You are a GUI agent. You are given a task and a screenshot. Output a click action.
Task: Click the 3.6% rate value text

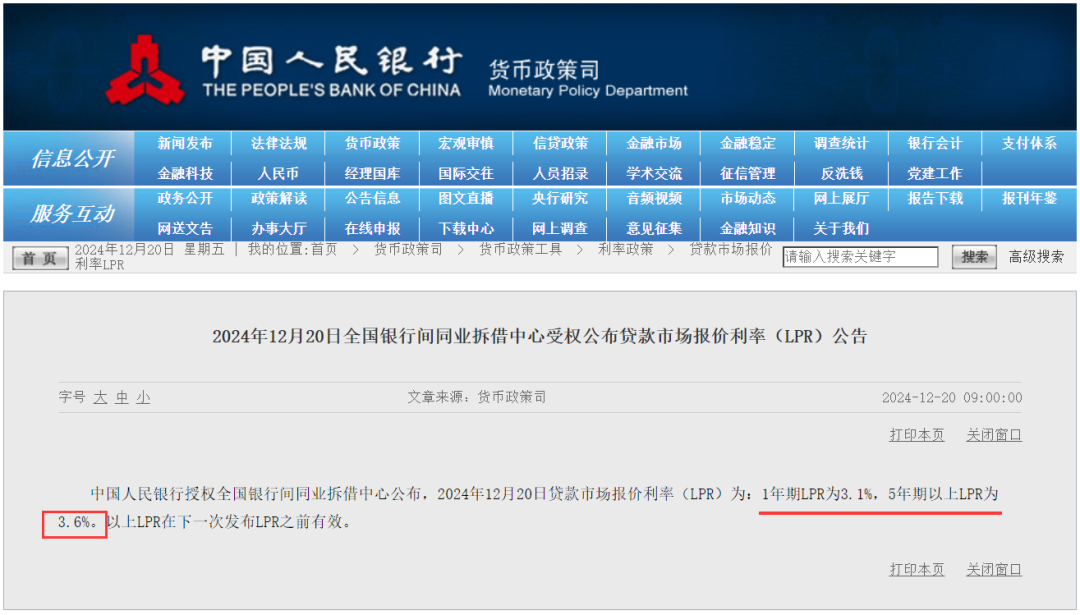click(74, 522)
